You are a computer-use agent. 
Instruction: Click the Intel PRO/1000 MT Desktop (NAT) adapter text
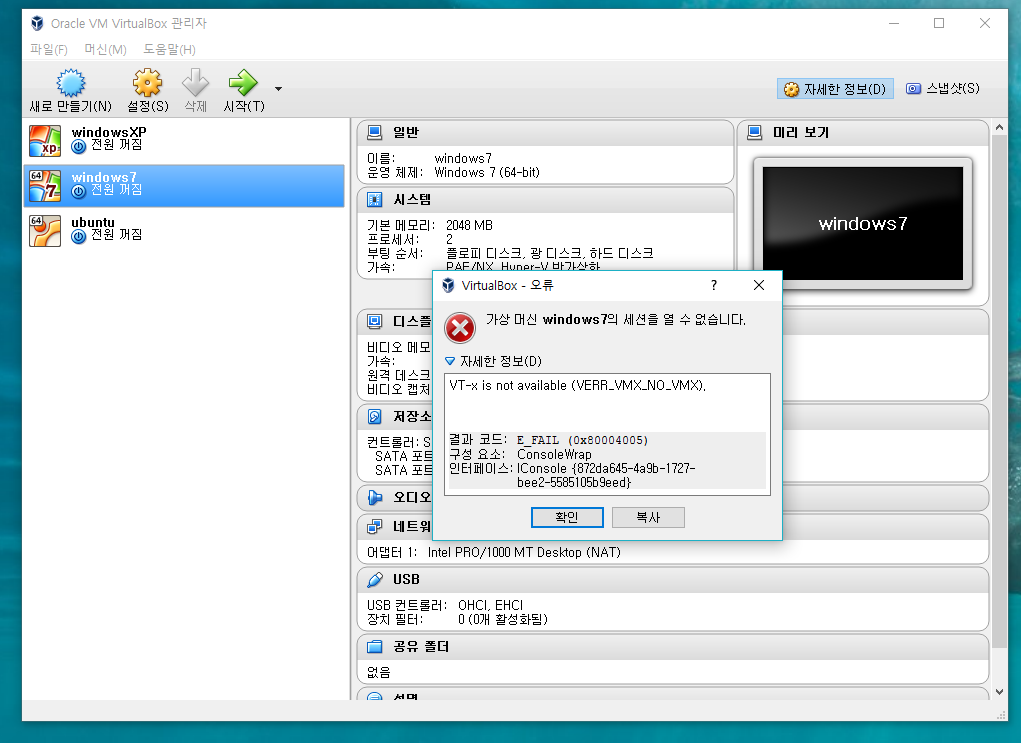[524, 552]
